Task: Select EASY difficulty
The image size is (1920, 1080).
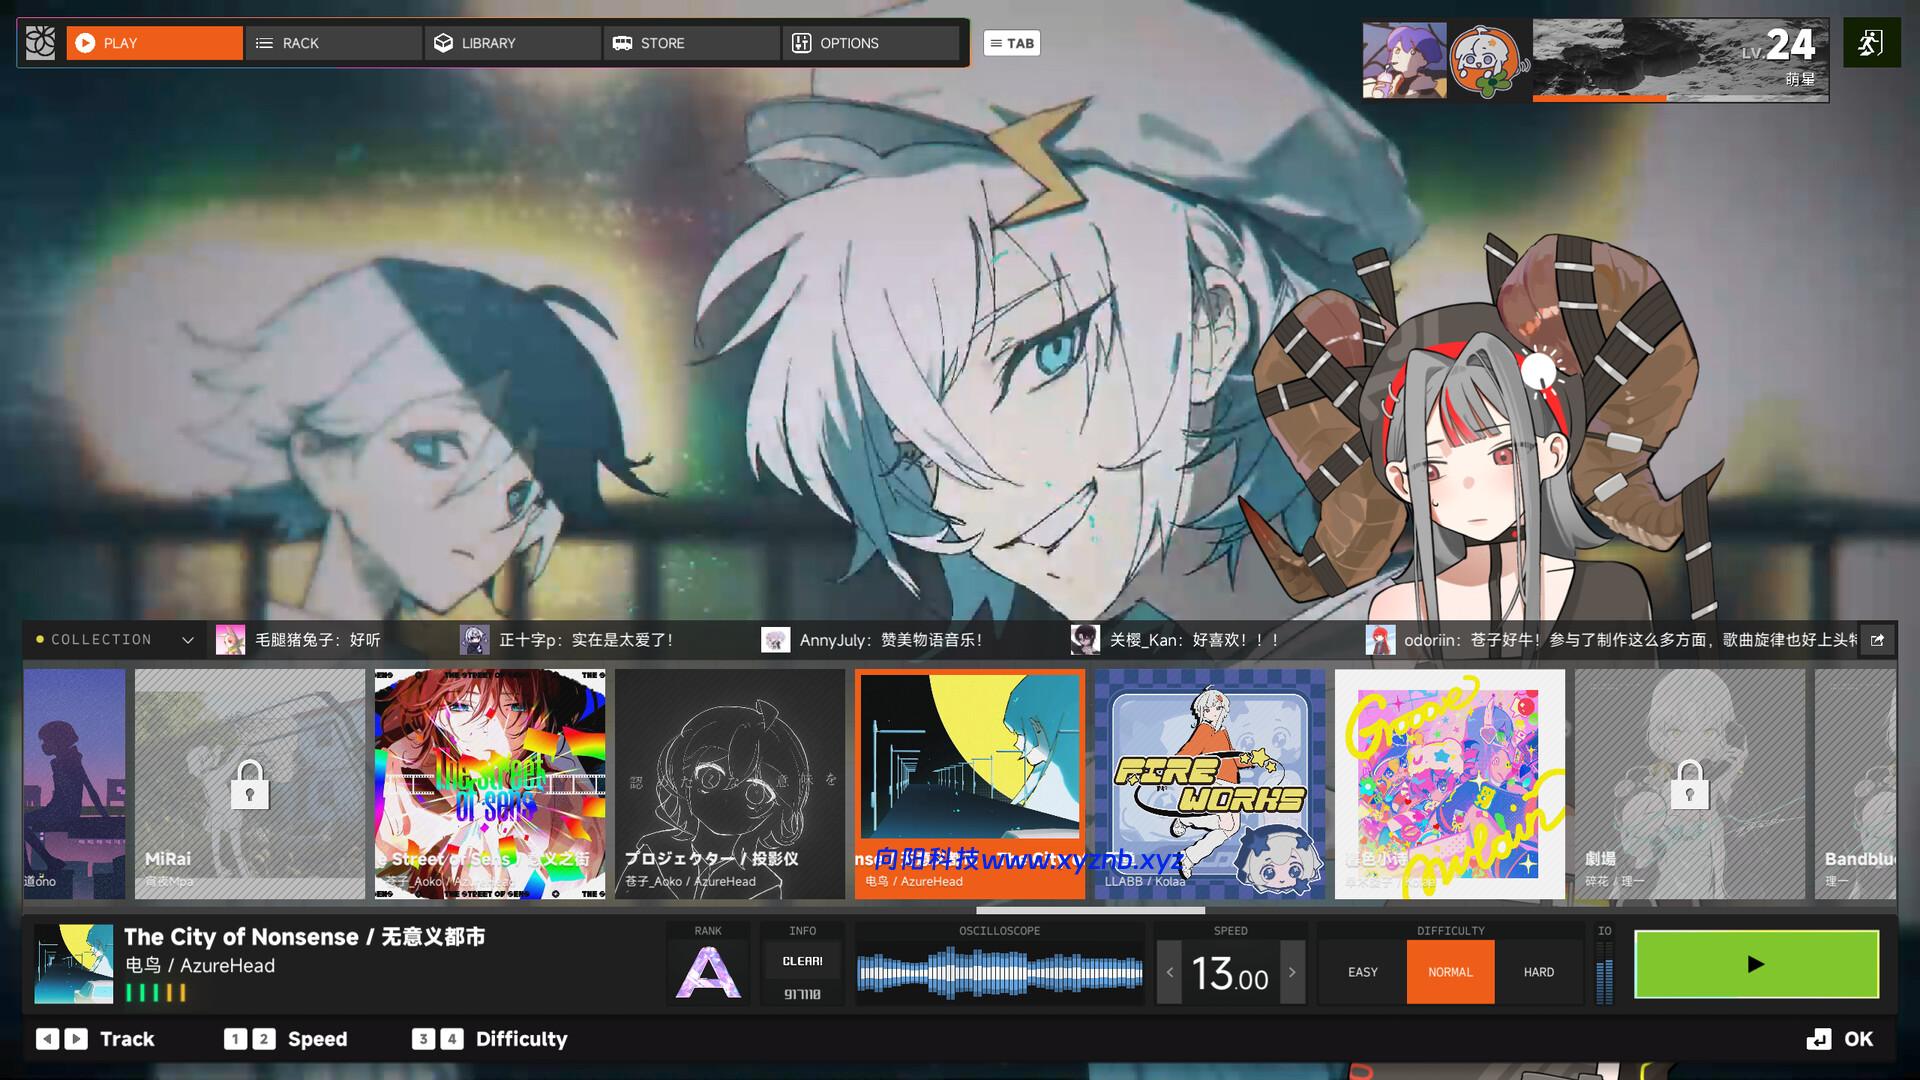Action: coord(1362,972)
